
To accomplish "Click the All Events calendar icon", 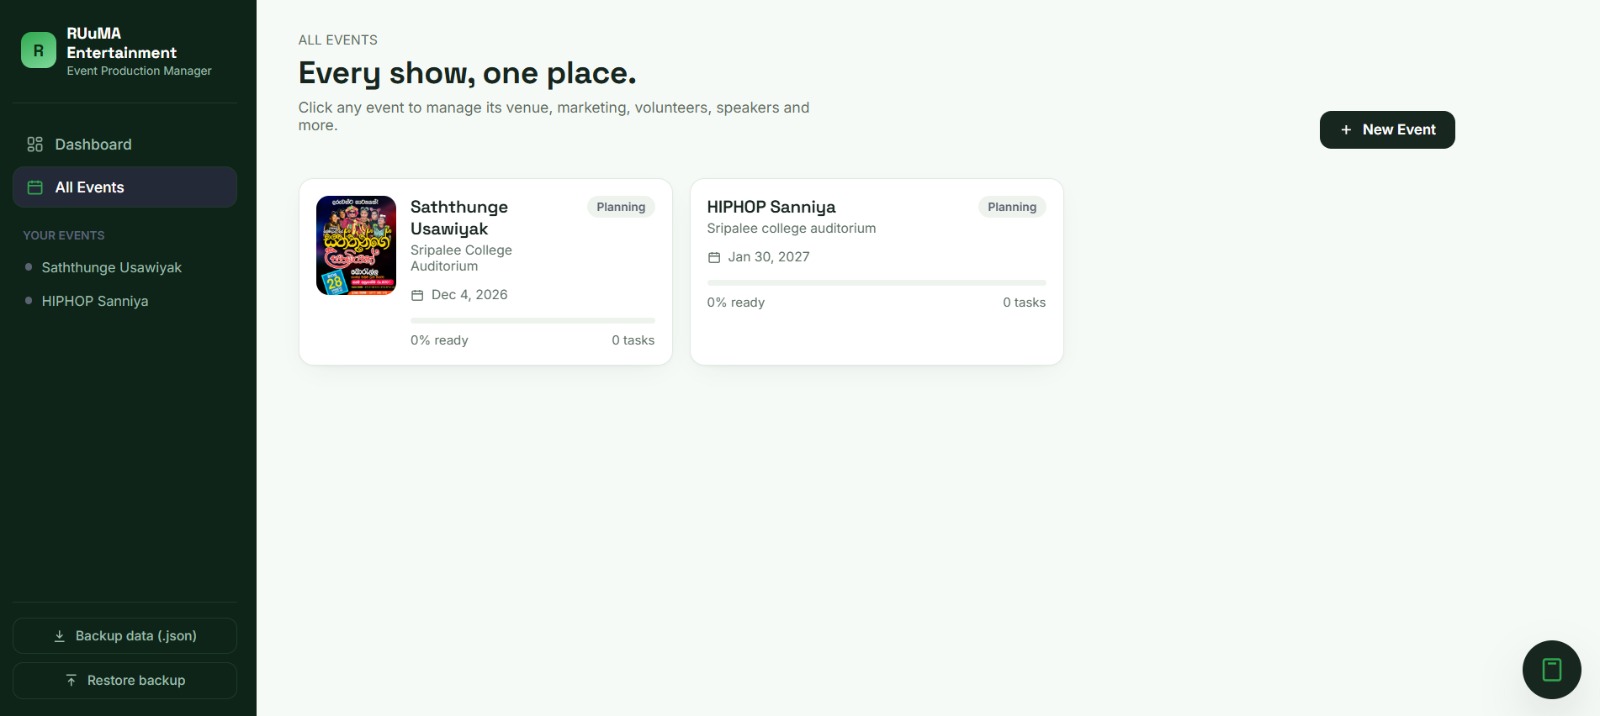I will coord(35,187).
